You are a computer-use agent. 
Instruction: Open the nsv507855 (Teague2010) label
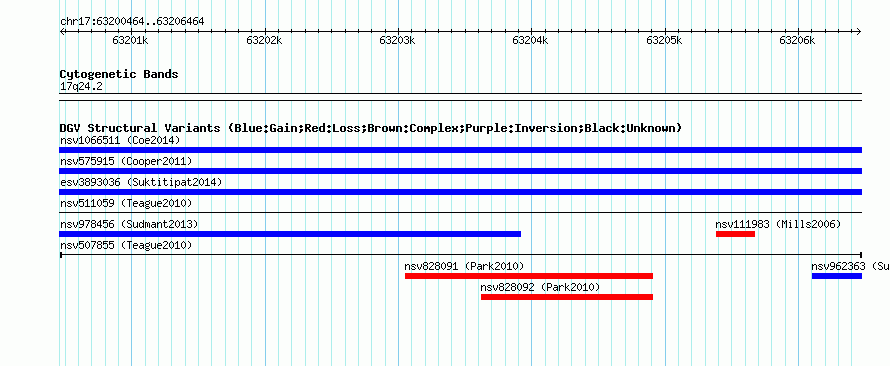pos(126,245)
